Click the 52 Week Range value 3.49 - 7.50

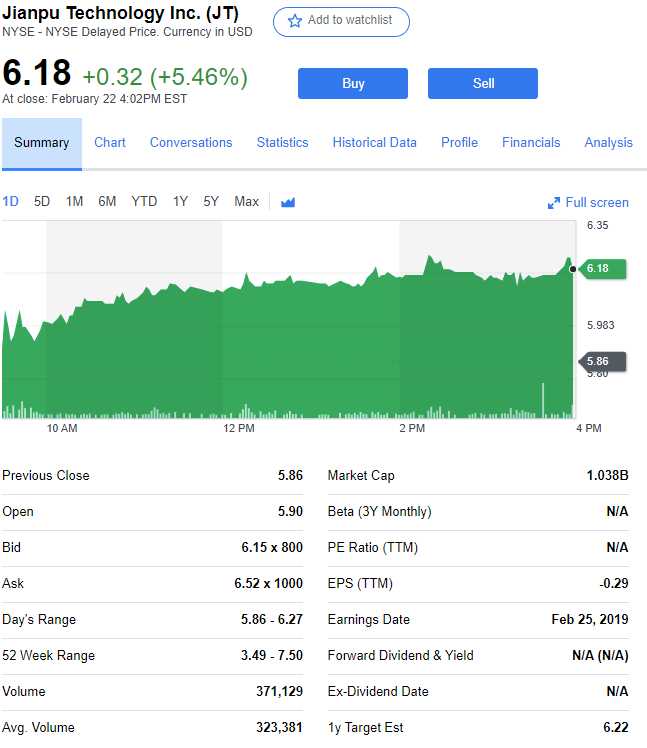271,655
